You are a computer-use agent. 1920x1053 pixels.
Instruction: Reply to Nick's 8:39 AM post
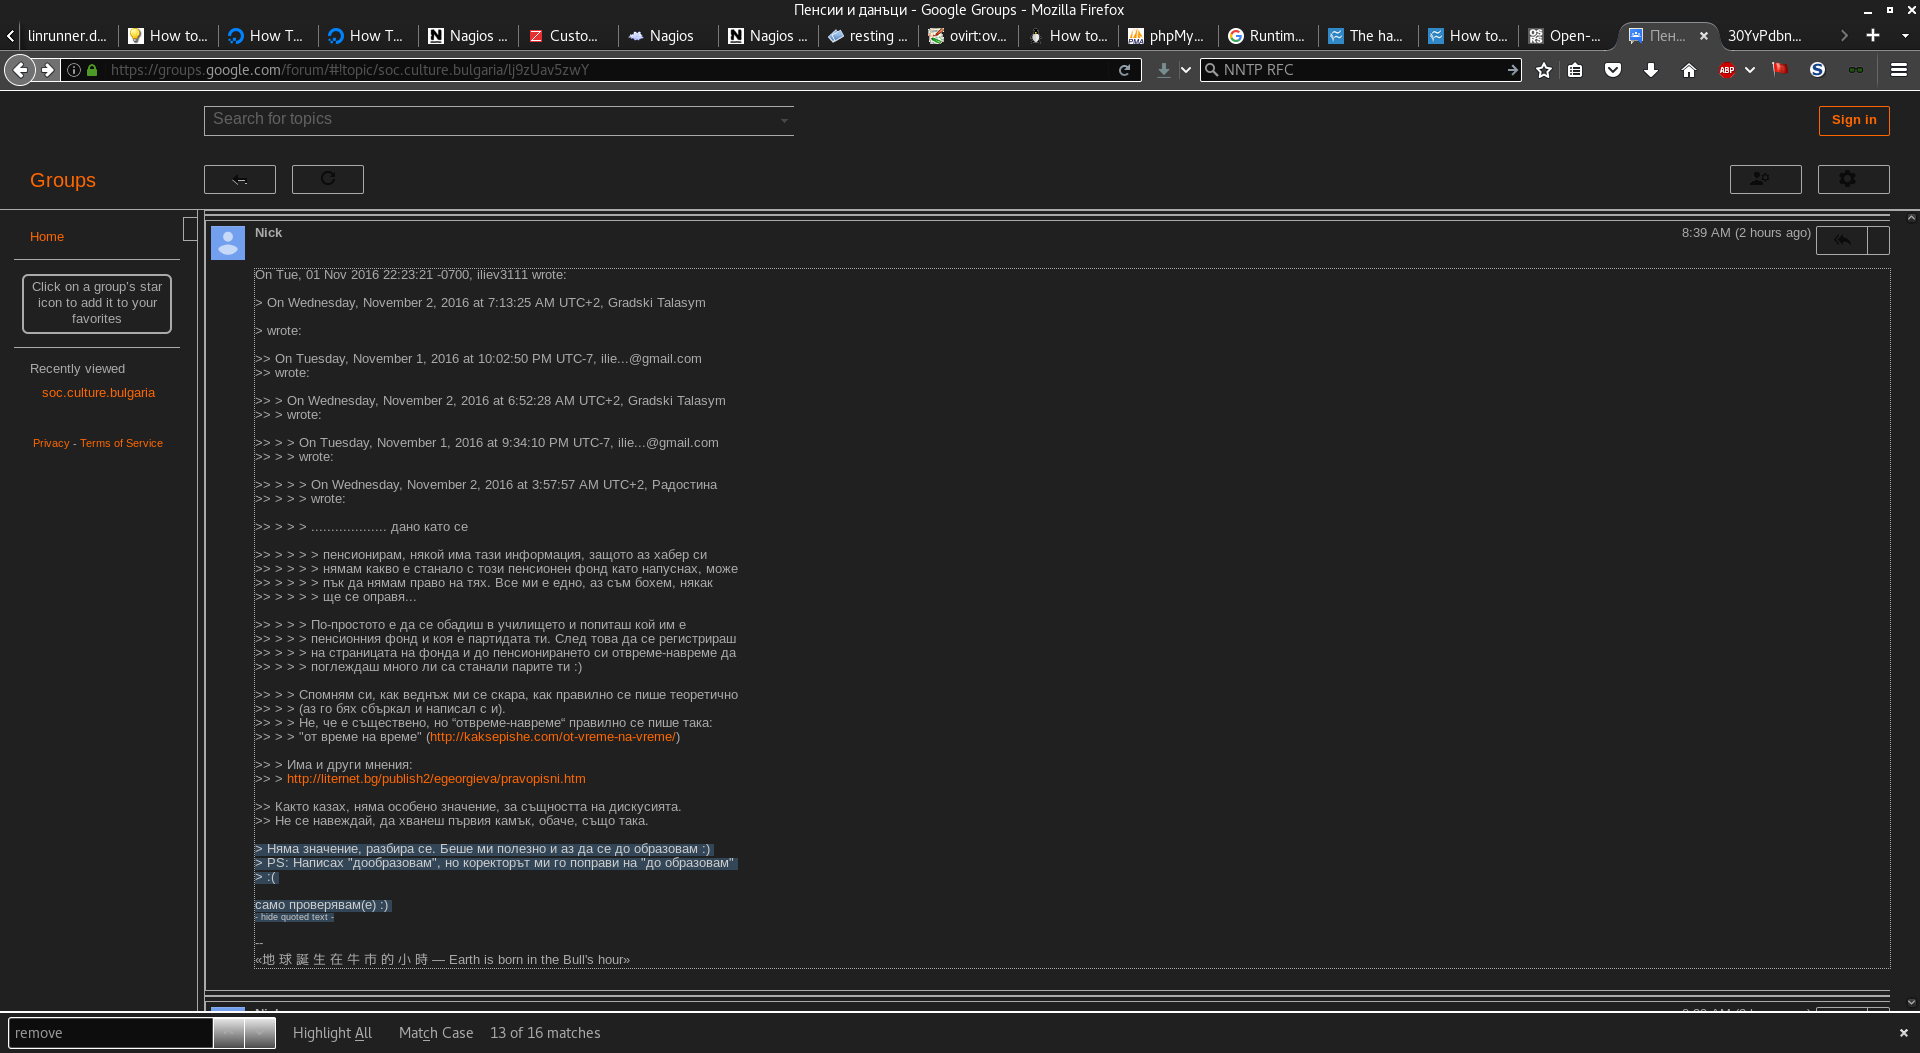click(x=1841, y=240)
